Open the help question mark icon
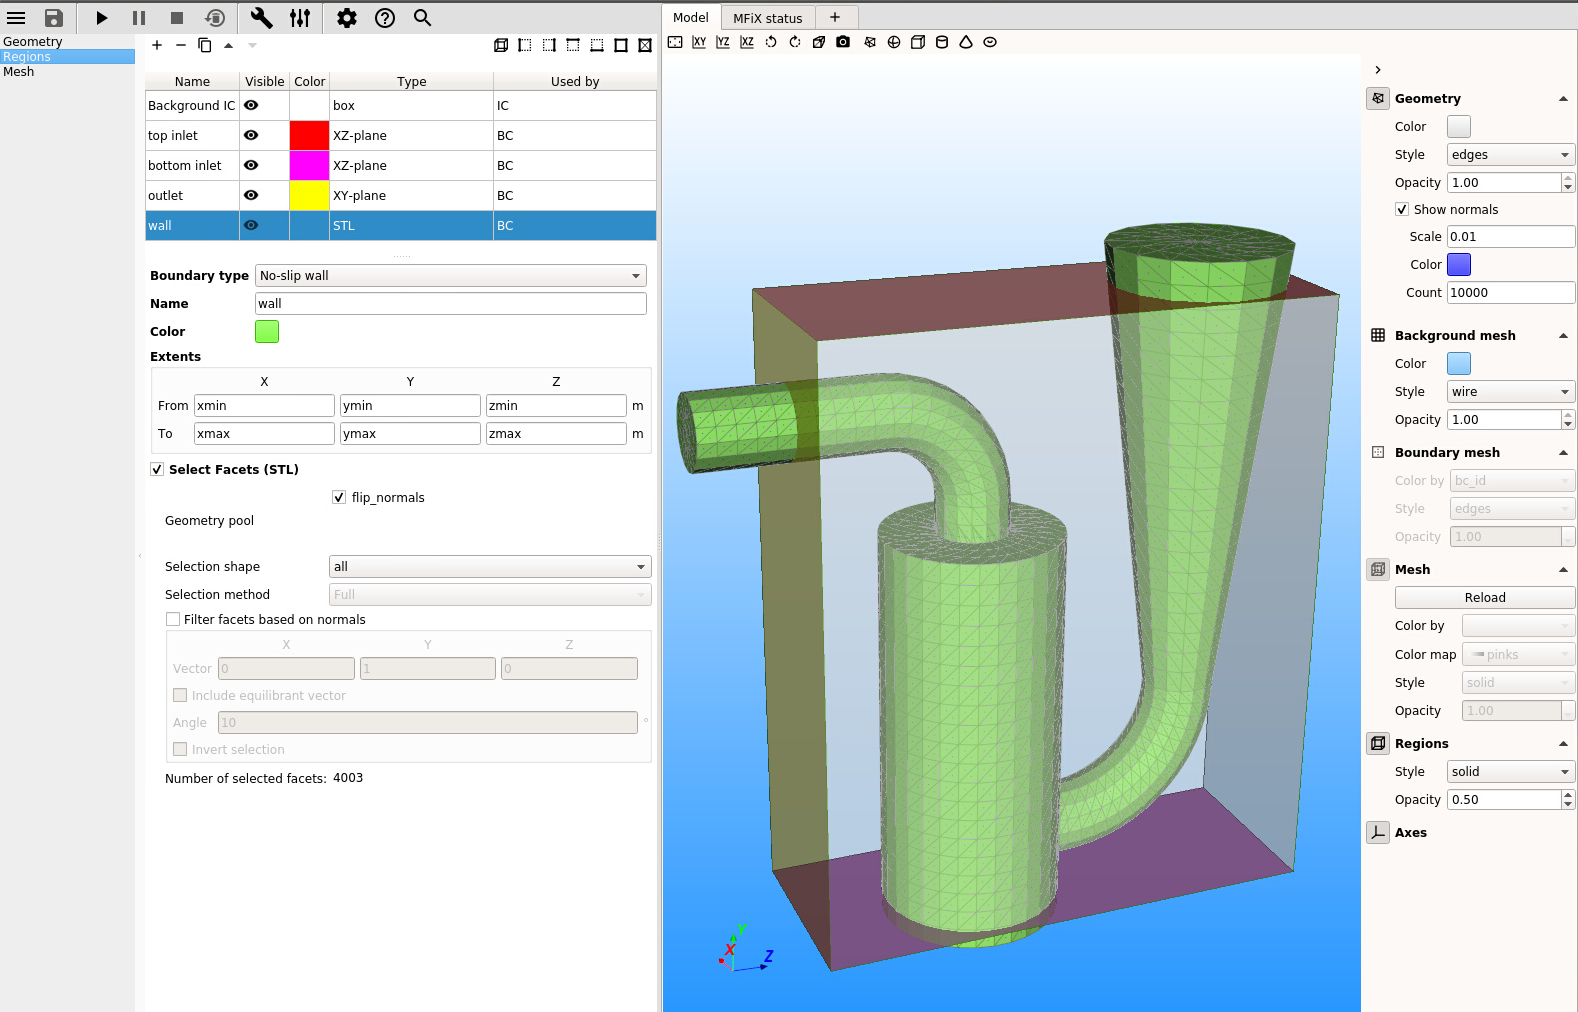 coord(385,18)
